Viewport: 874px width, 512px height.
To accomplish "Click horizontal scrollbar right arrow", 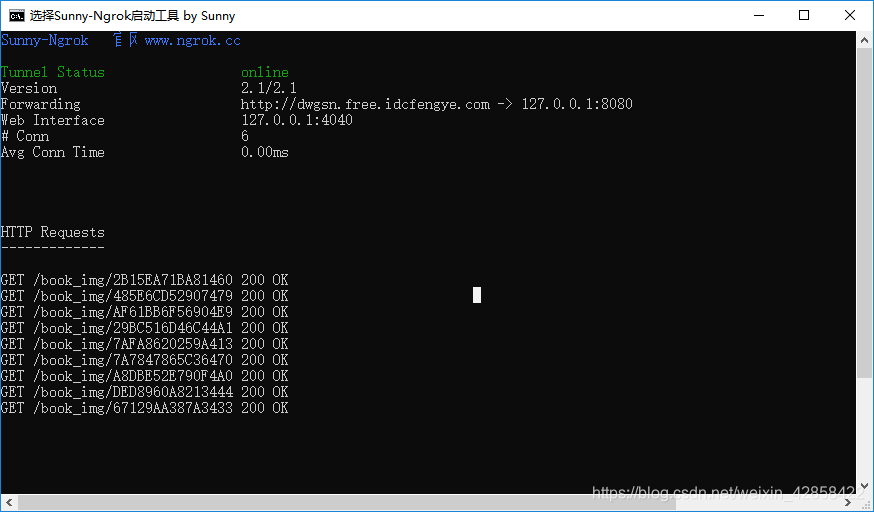I will pyautogui.click(x=848, y=503).
